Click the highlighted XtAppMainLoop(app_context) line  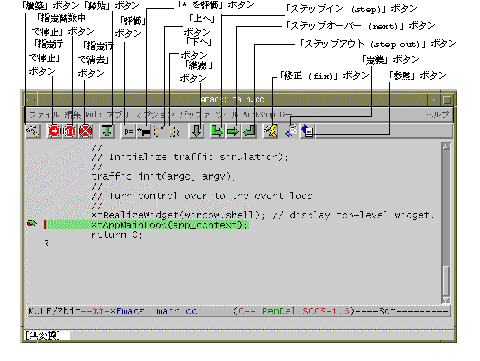pos(147,225)
